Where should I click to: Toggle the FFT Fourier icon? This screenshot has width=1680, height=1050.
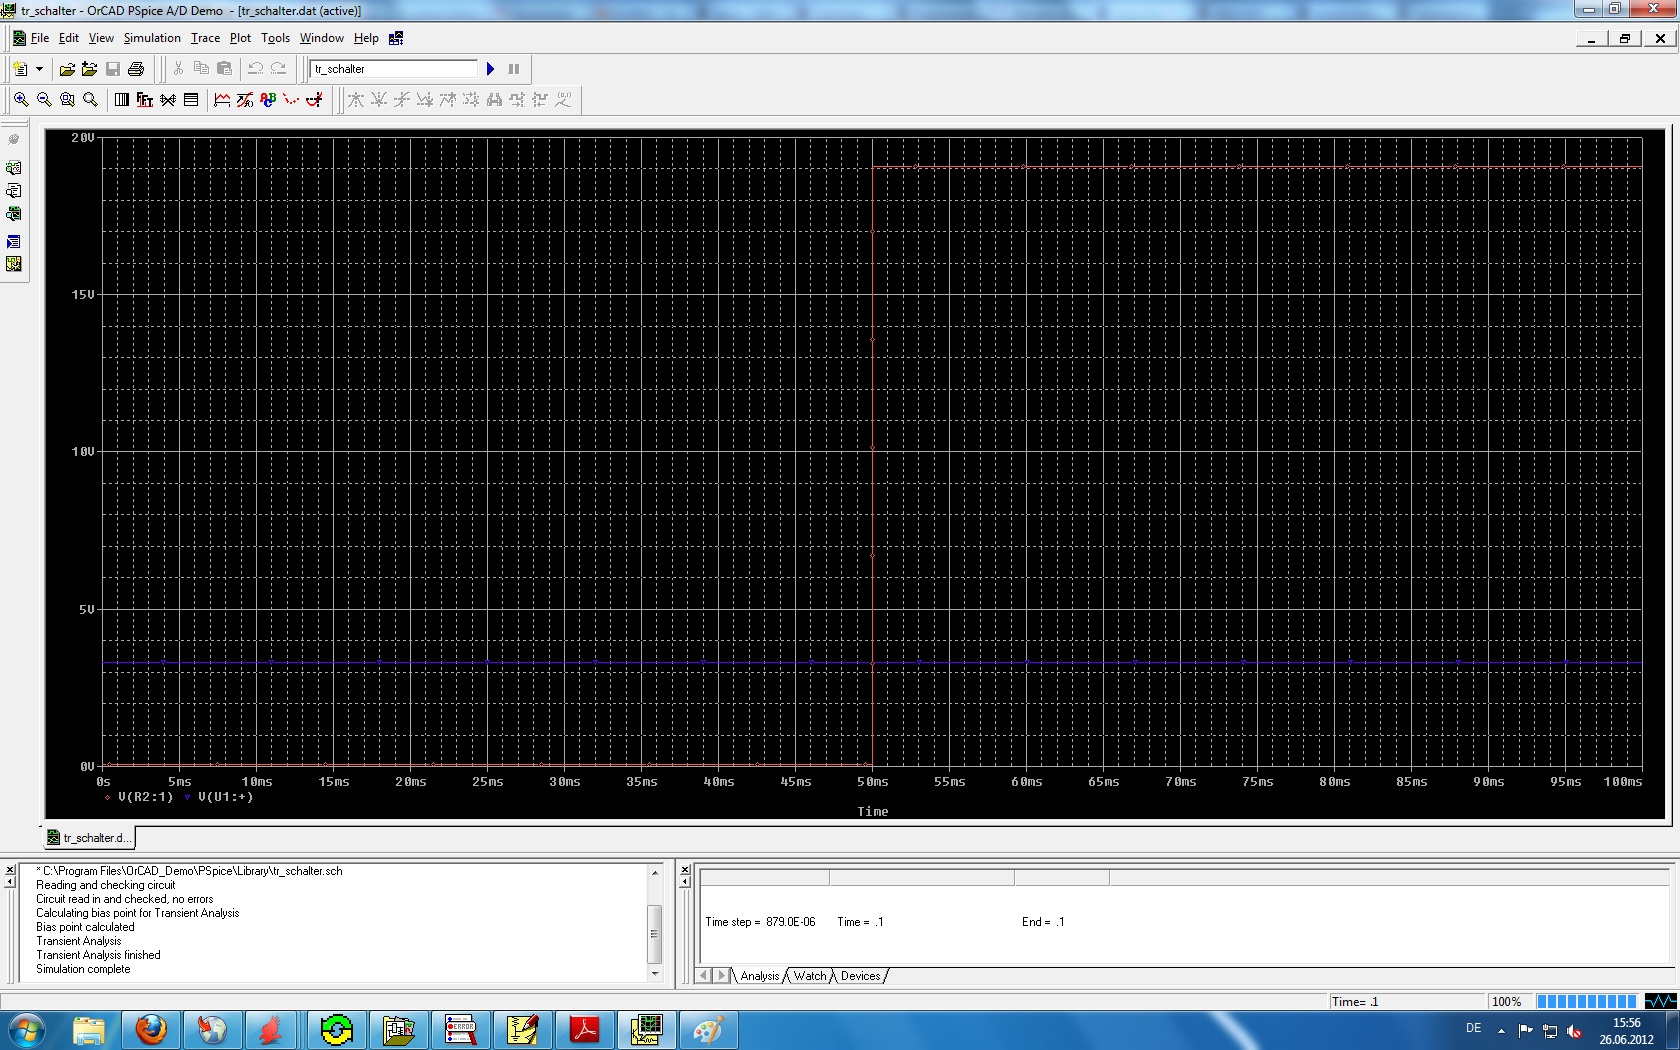pos(145,100)
